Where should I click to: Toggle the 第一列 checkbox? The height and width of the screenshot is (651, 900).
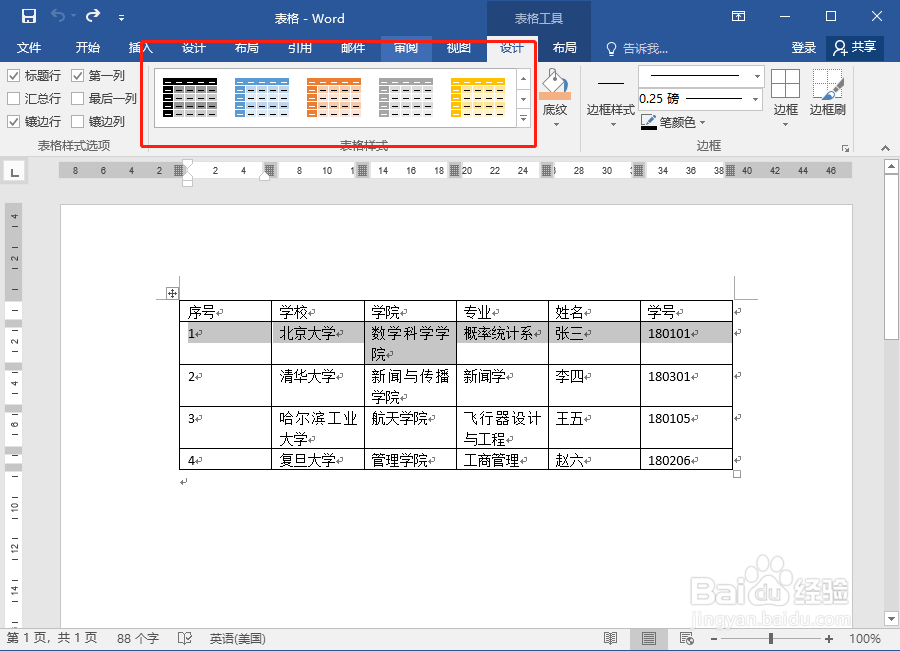click(77, 76)
